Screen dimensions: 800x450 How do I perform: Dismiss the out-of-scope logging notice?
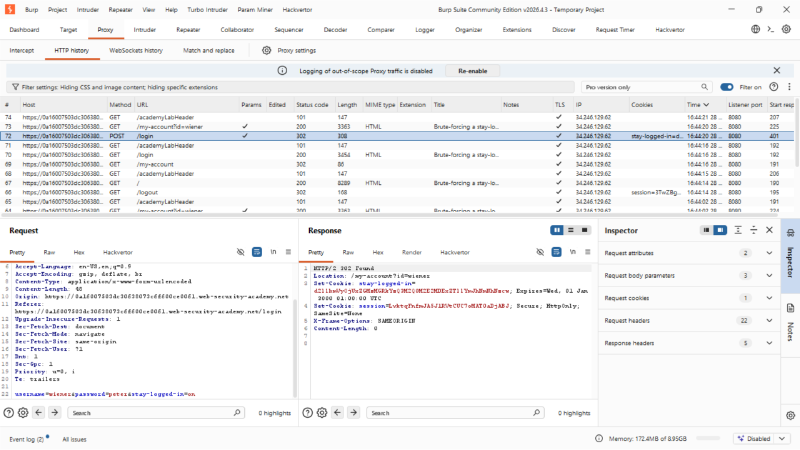(x=777, y=70)
